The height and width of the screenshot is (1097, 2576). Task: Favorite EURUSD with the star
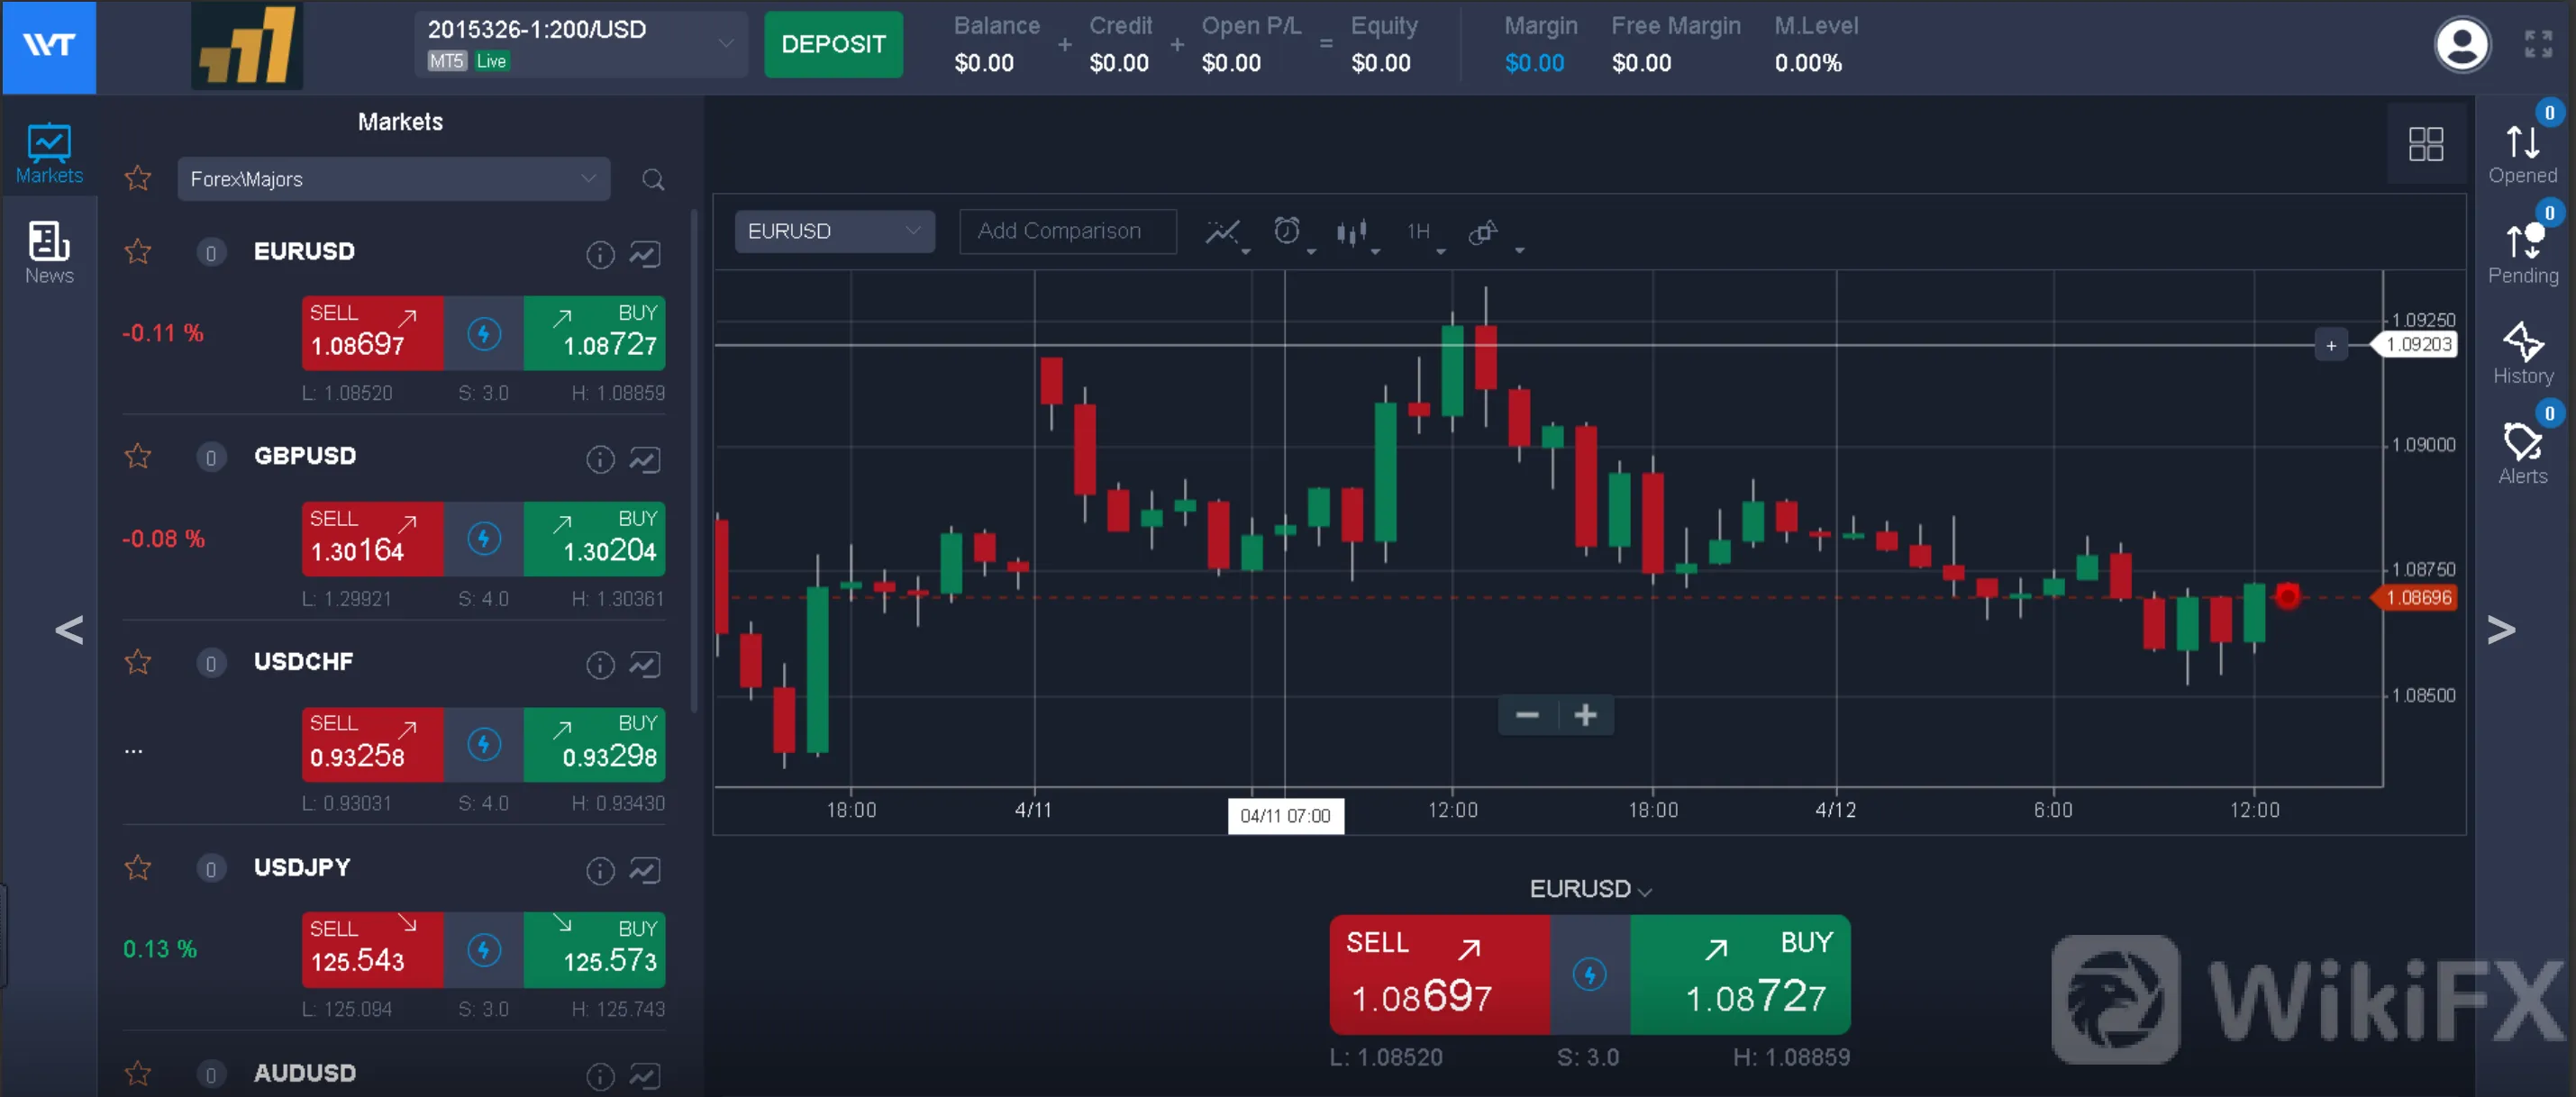coord(138,251)
